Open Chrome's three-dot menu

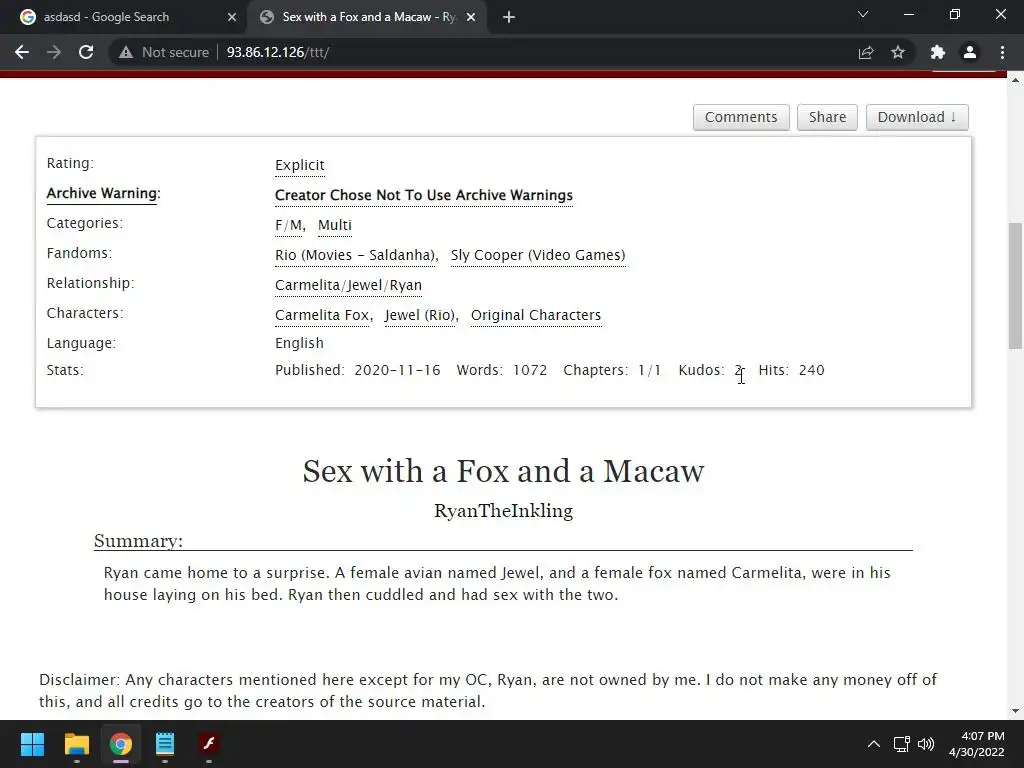1002,52
